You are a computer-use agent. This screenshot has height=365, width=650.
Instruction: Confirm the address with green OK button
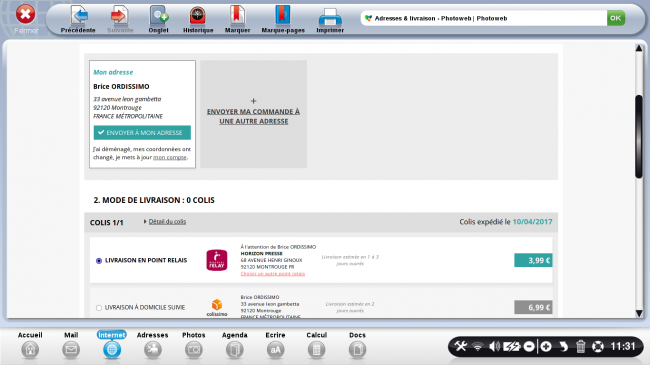tap(616, 18)
